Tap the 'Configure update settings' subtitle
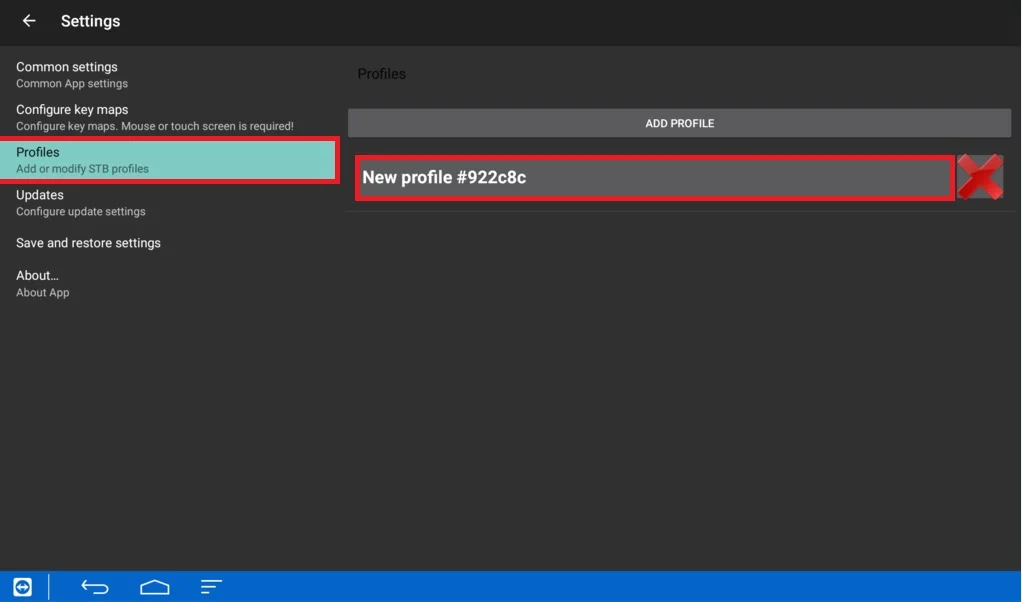This screenshot has width=1022, height=602. pyautogui.click(x=80, y=212)
